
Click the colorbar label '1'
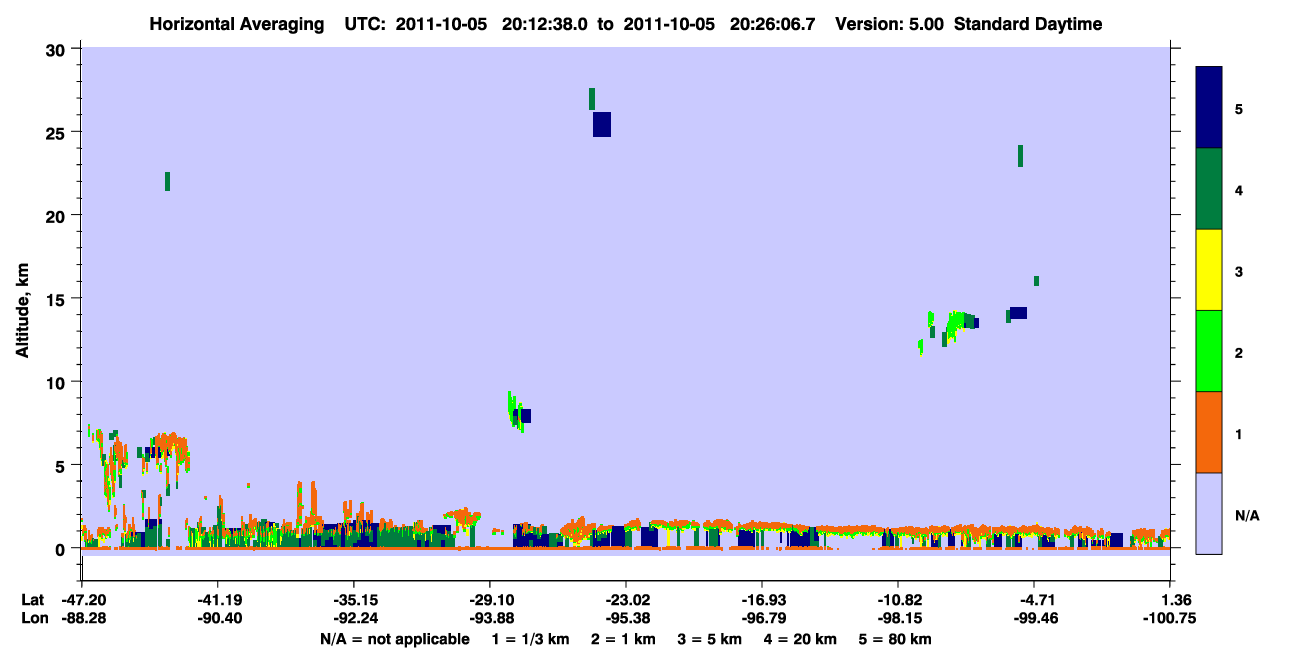[x=1239, y=433]
